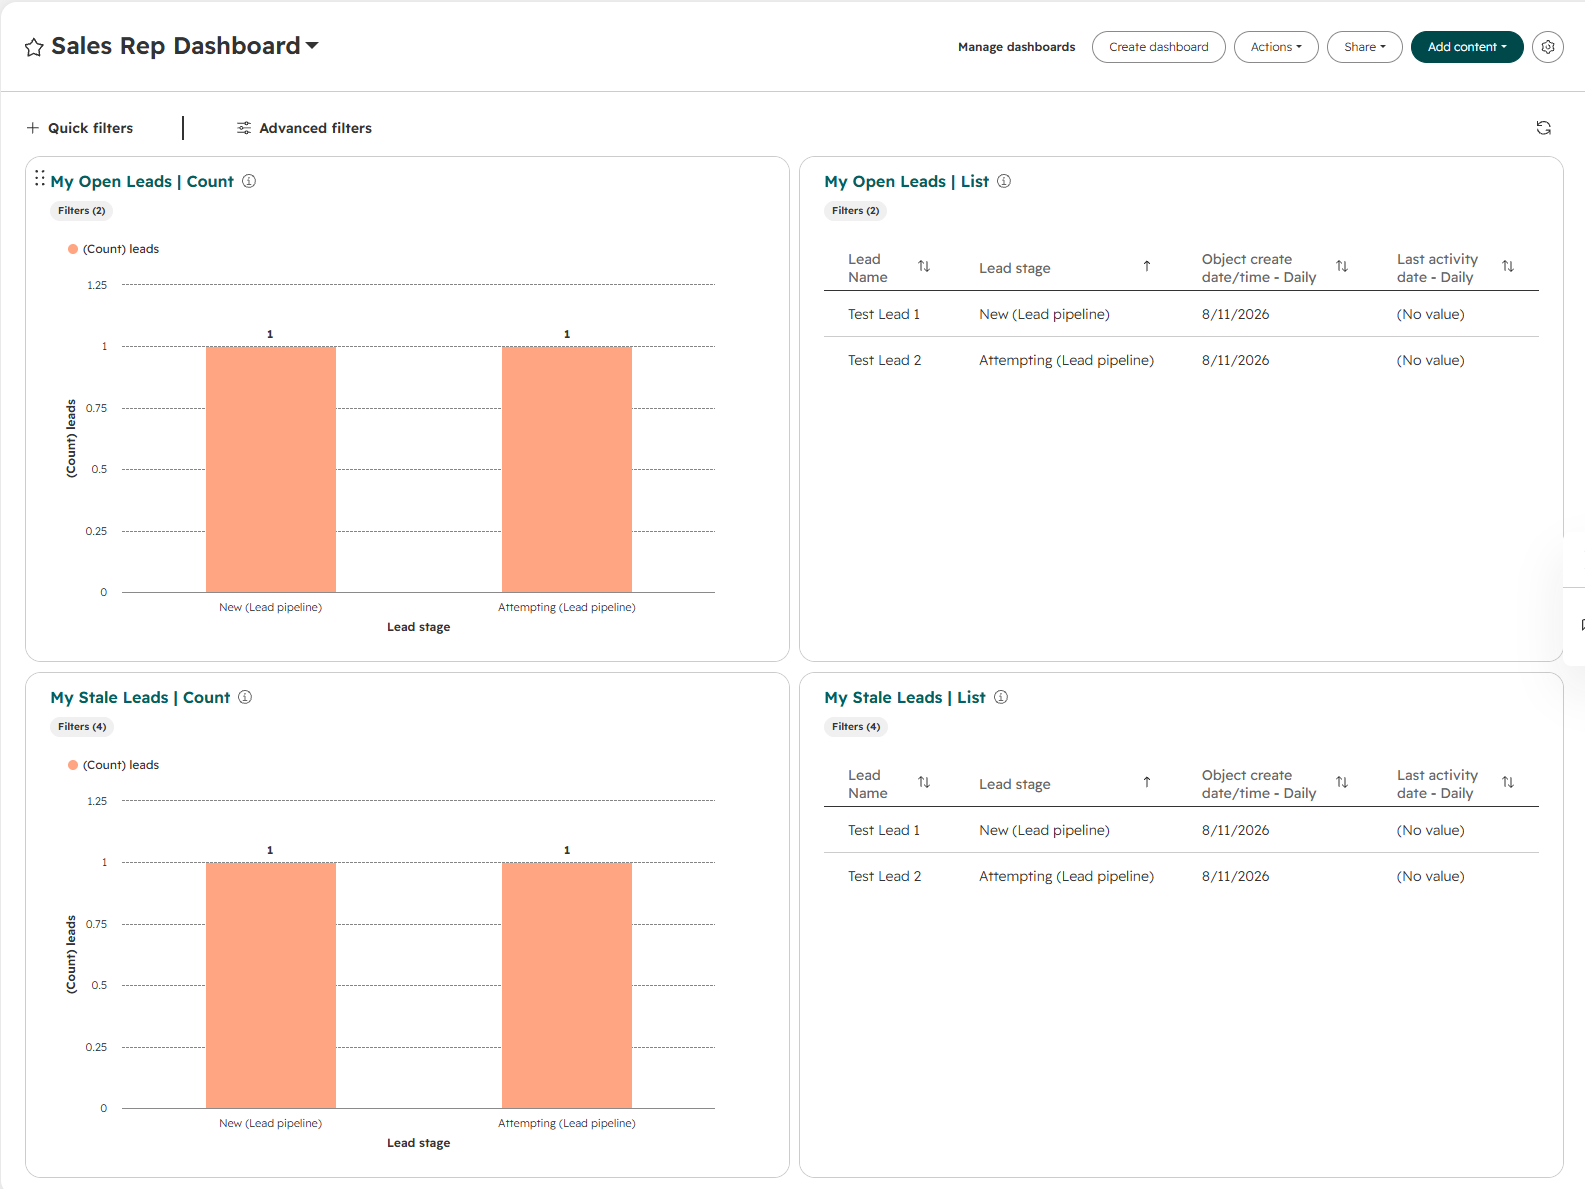The width and height of the screenshot is (1585, 1189).
Task: Sort Open Leads List by Lead stage arrow
Action: tap(1147, 266)
